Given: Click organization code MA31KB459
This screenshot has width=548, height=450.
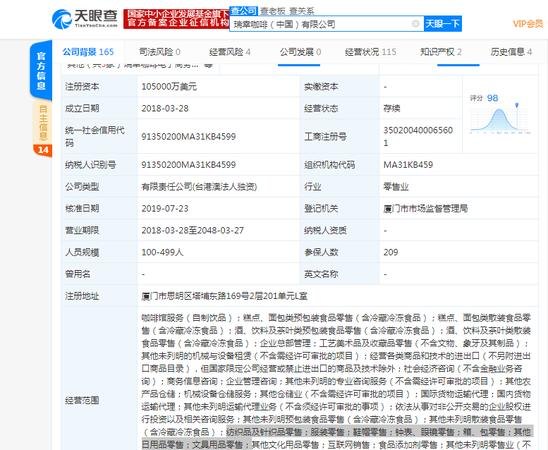Looking at the screenshot, I should pyautogui.click(x=408, y=165).
